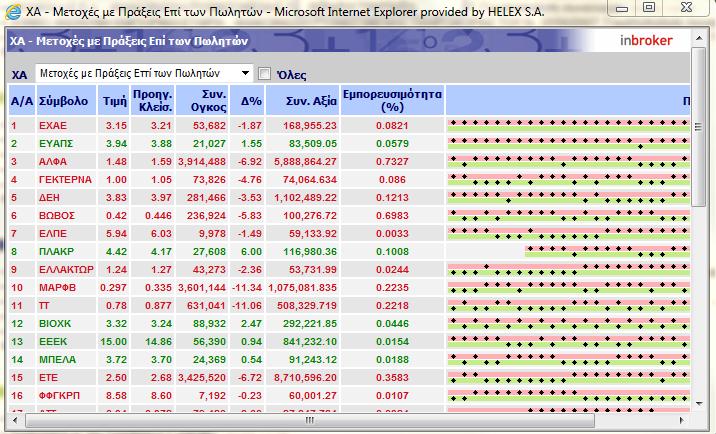This screenshot has height=434, width=716.
Task: Open the 'Μετοχές με Πράξεις Επί των Πωλητών' dropdown
Action: pyautogui.click(x=144, y=73)
